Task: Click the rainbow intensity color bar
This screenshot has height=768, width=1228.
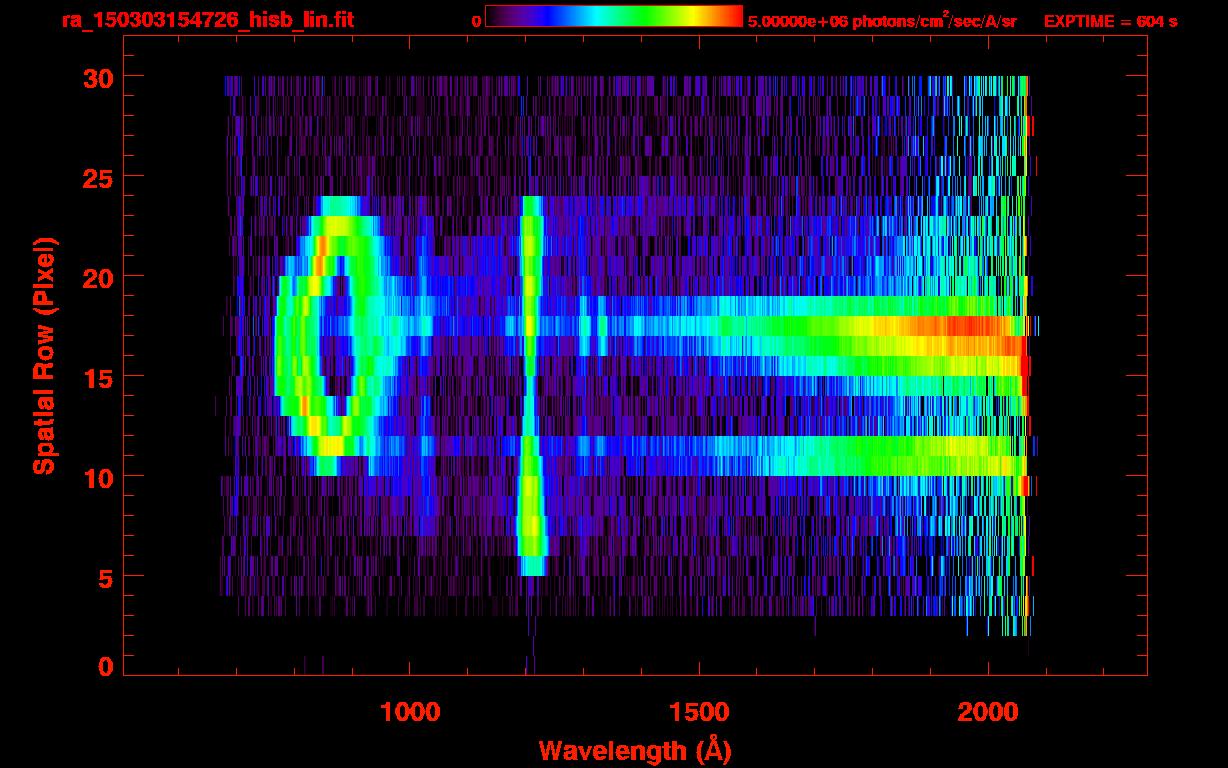Action: (x=614, y=17)
